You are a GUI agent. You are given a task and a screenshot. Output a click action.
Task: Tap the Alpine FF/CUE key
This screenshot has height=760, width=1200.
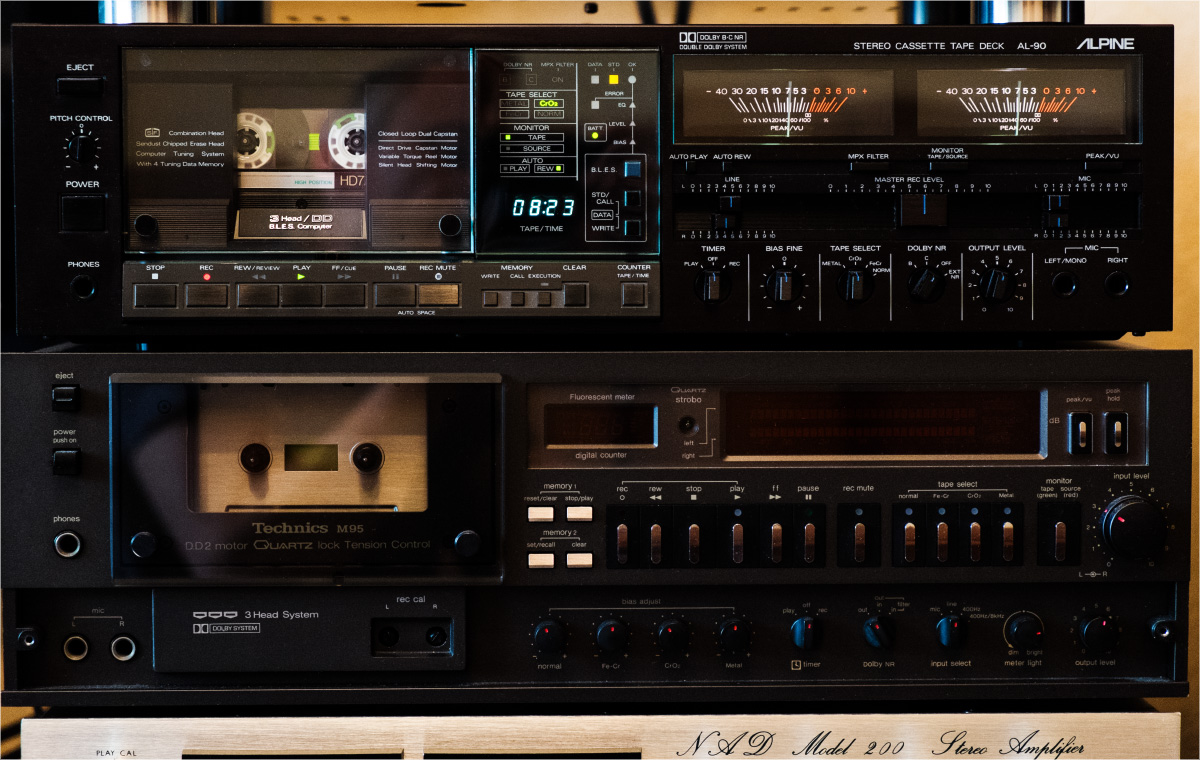[345, 295]
